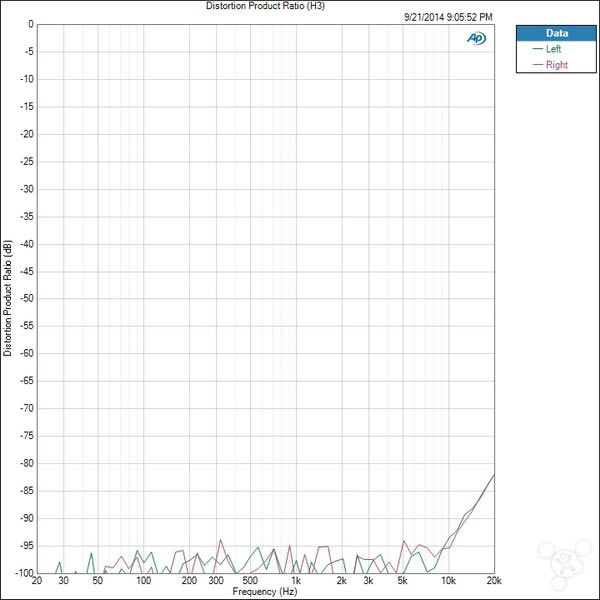Viewport: 600px width, 600px height.
Task: Select the Left channel legend entry
Action: pyautogui.click(x=553, y=48)
